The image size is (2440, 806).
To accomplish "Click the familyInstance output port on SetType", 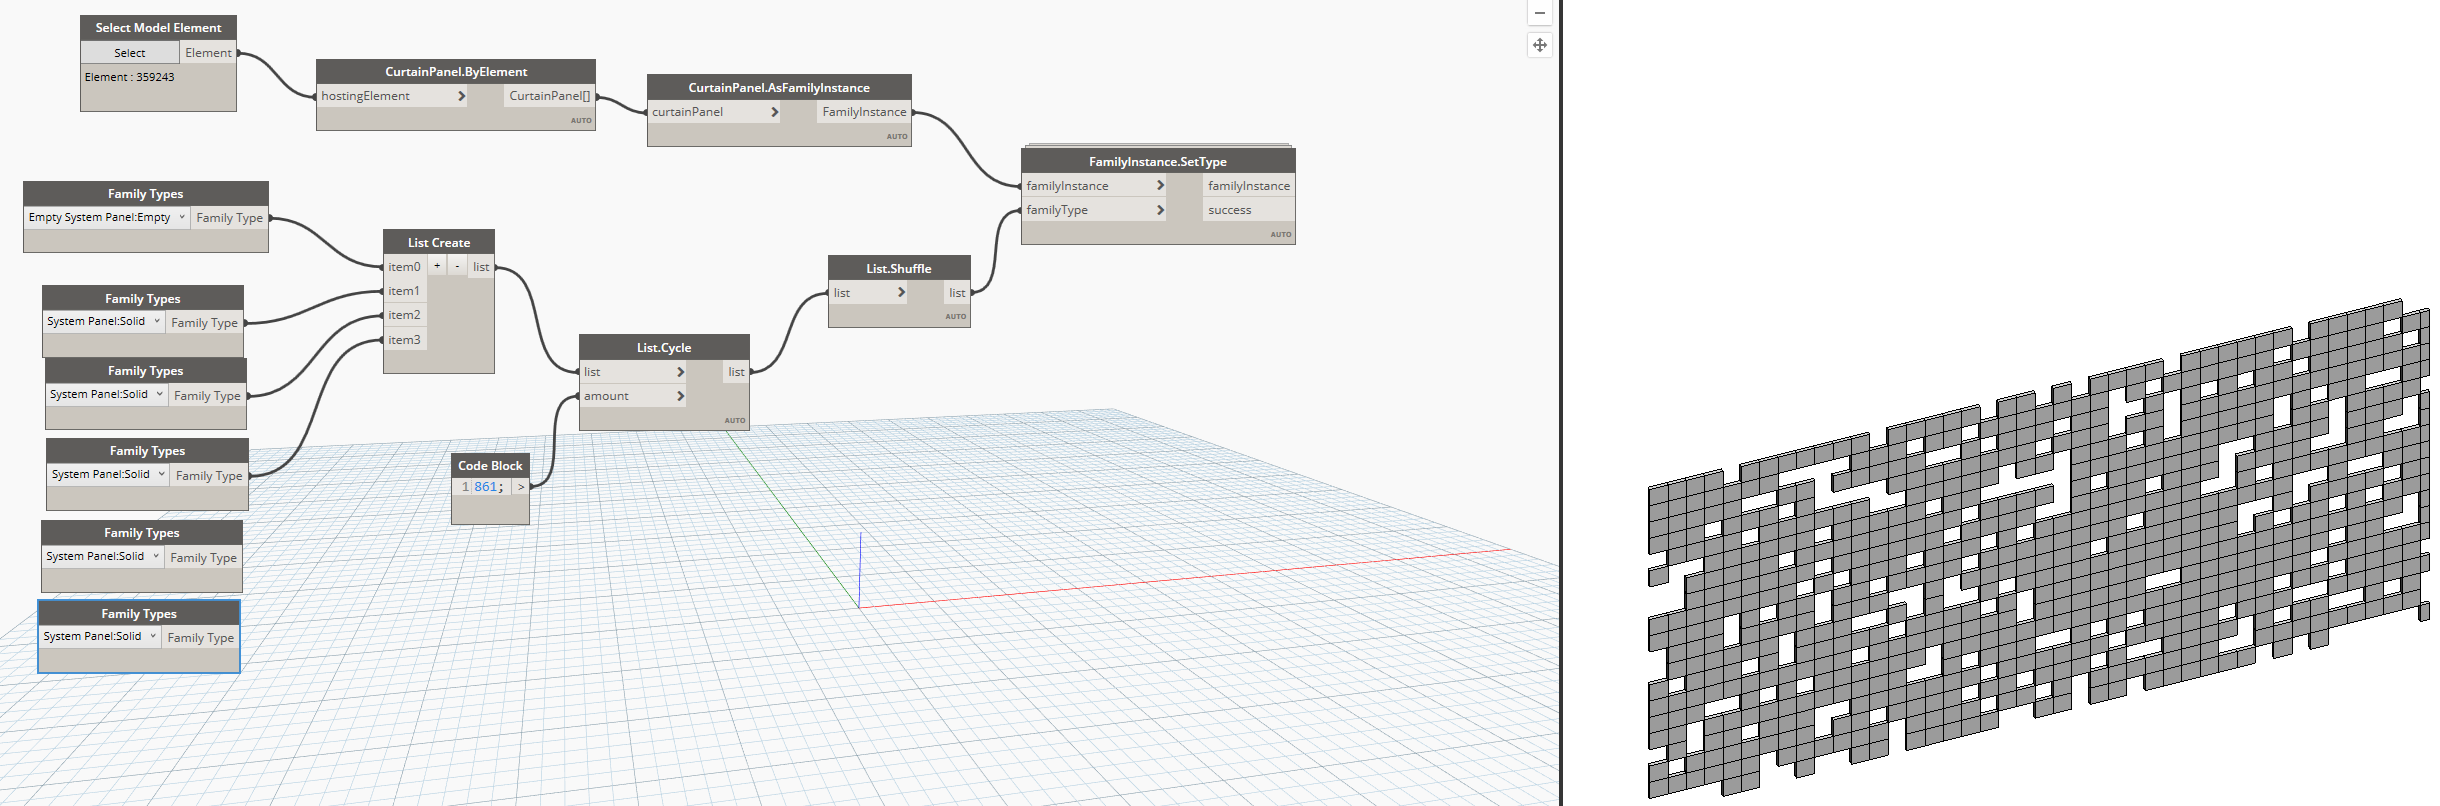I will (x=1248, y=186).
